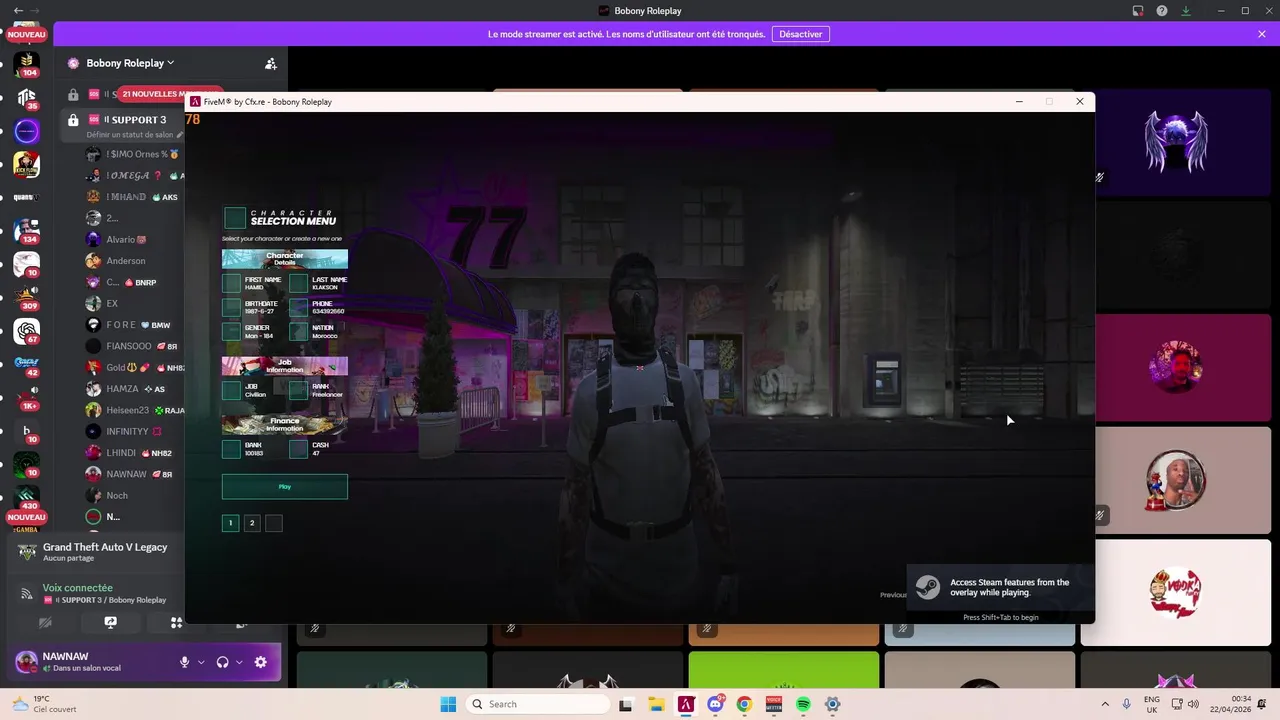Open server with 42 notification badge
Image resolution: width=1280 pixels, height=720 pixels.
tap(27, 364)
